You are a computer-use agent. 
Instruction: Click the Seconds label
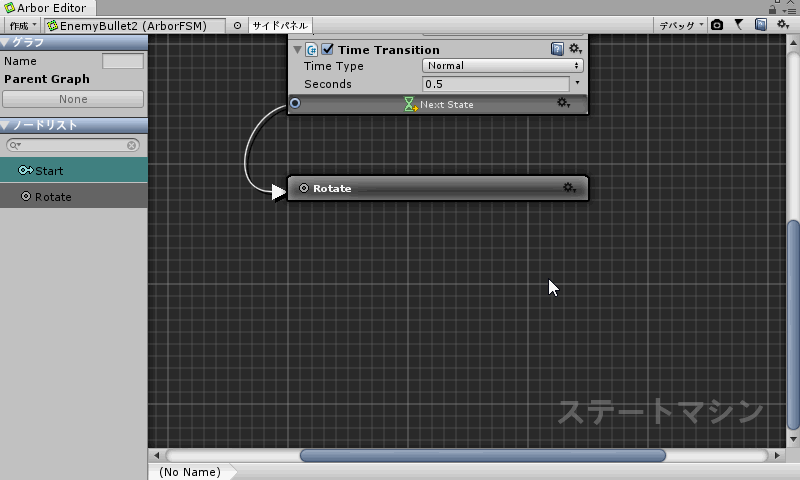click(328, 84)
